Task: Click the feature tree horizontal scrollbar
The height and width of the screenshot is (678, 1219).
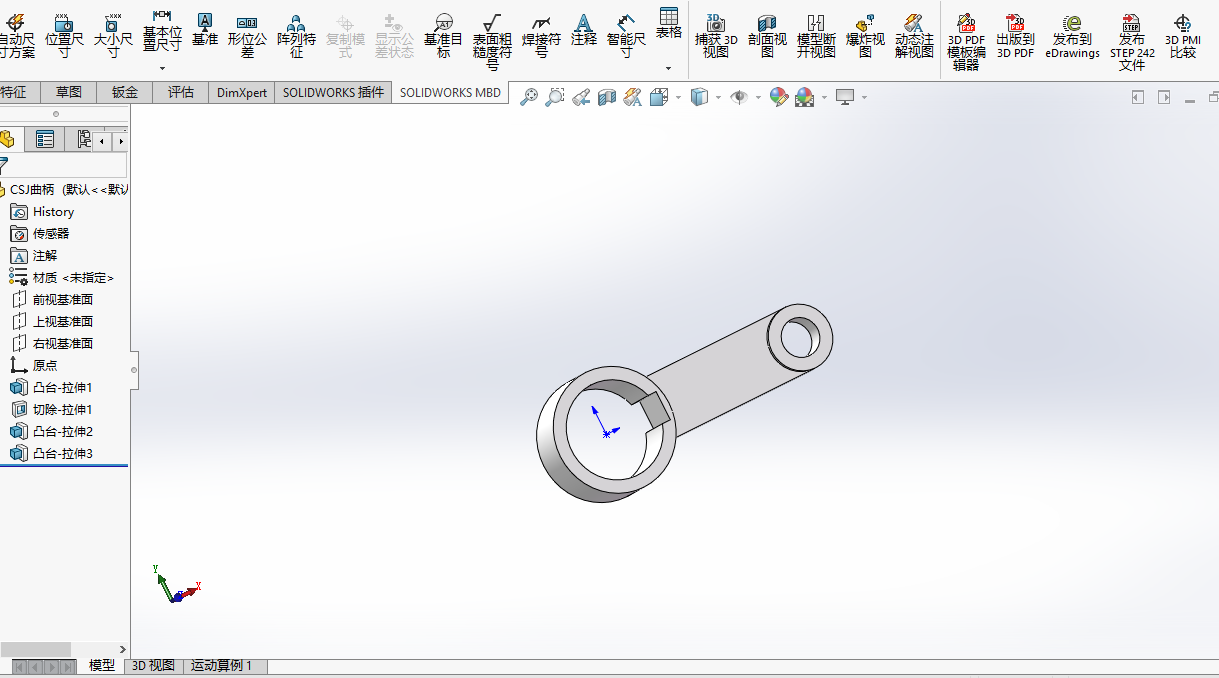Action: coord(36,649)
